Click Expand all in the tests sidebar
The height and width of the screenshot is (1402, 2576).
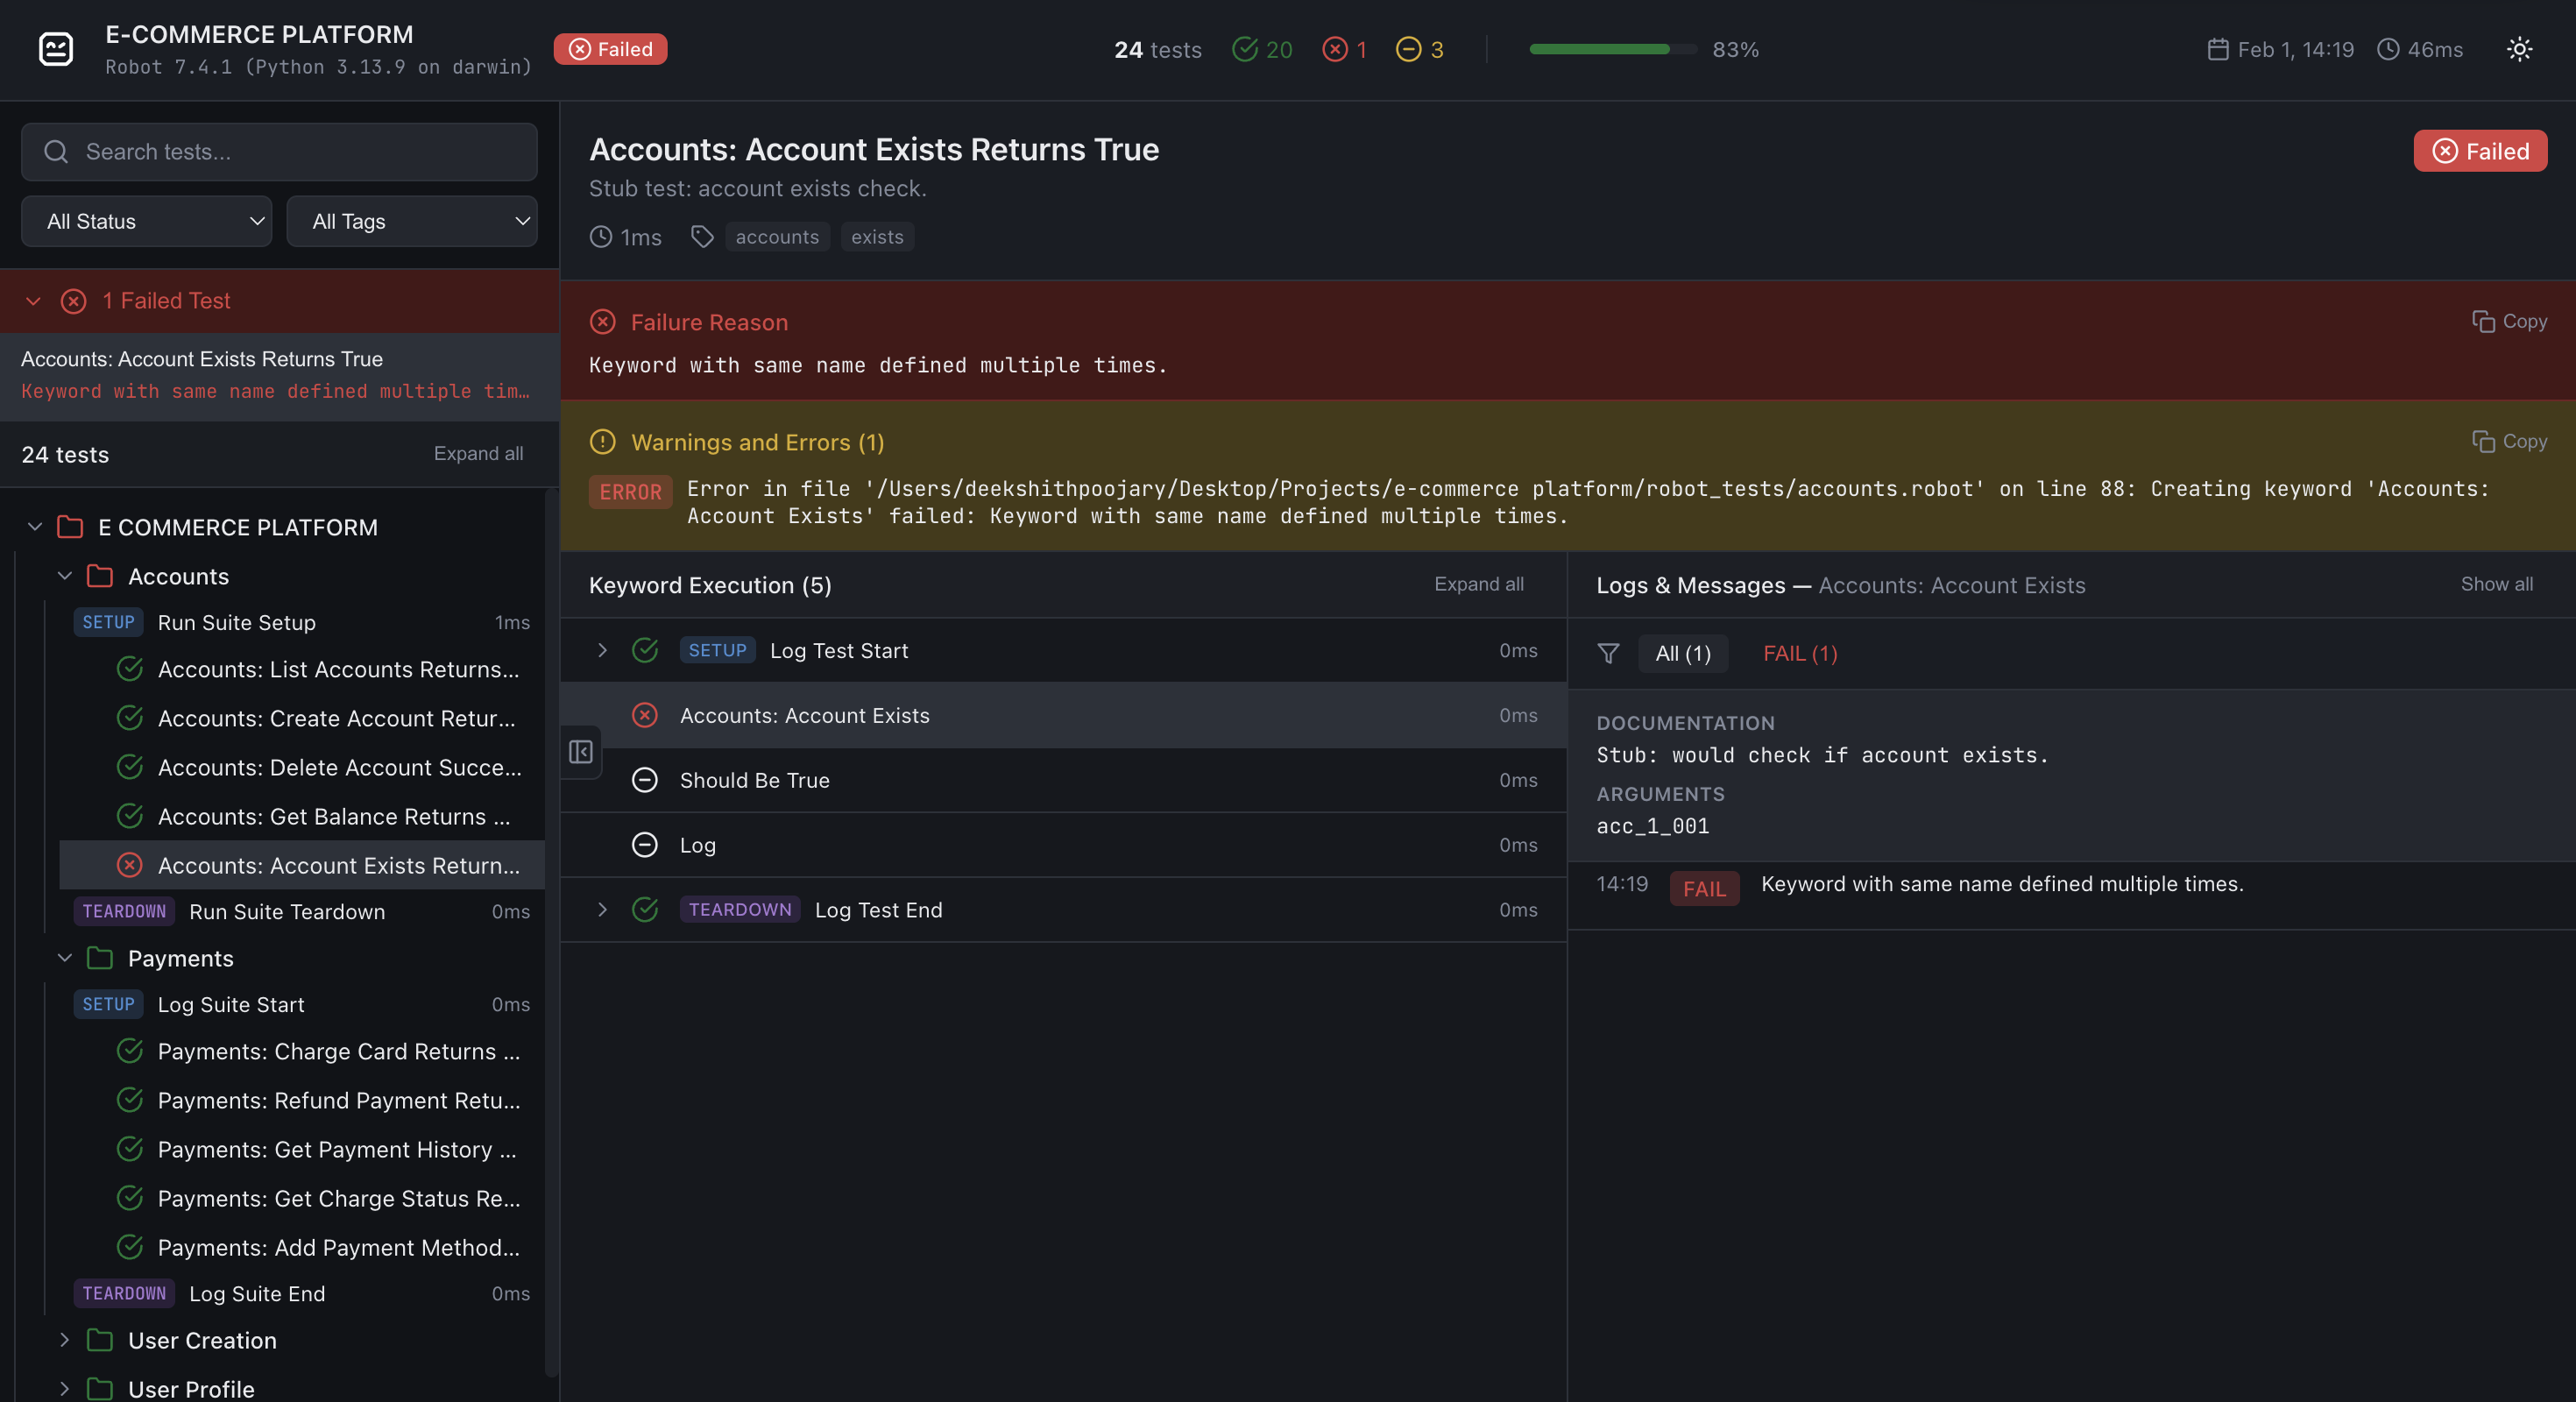point(478,453)
